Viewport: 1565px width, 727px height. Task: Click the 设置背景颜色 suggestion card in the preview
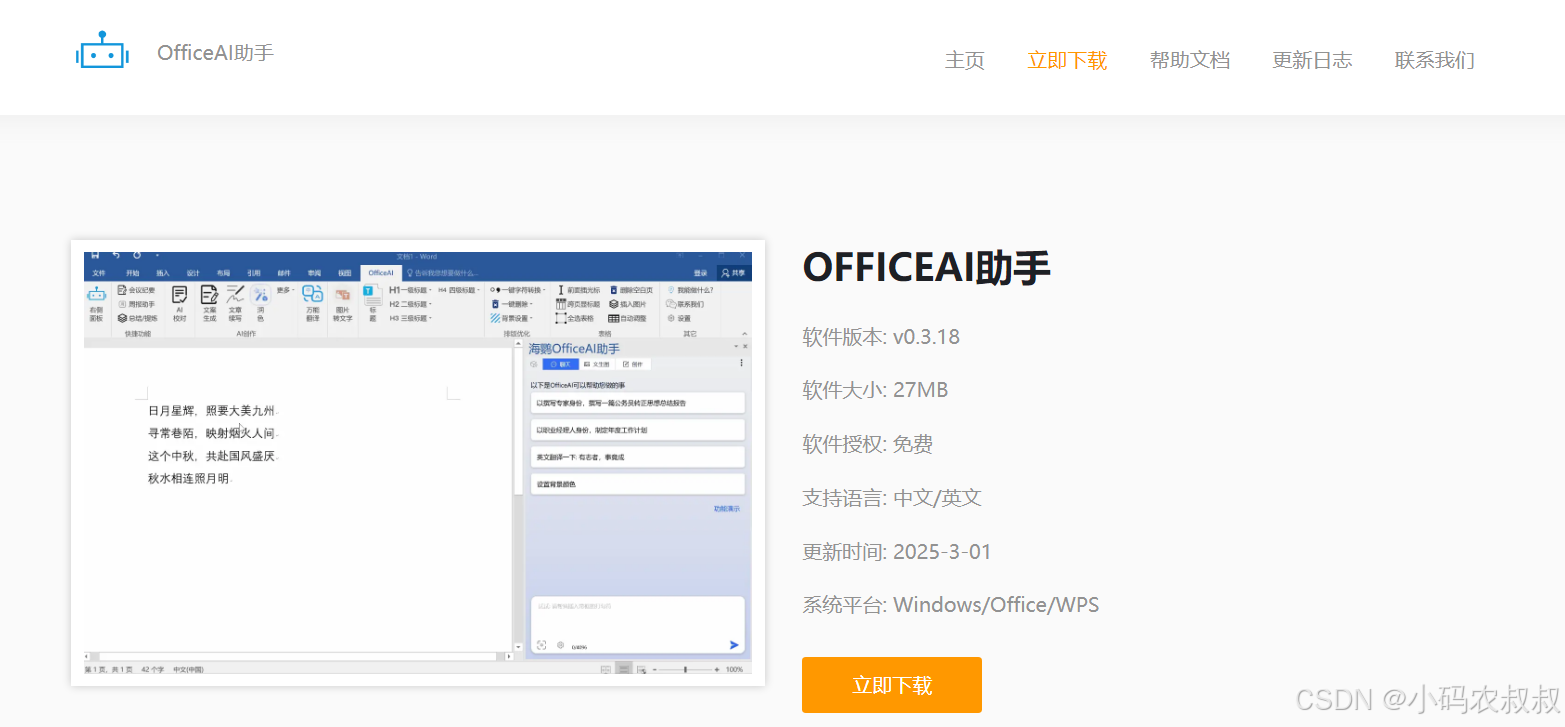638,484
